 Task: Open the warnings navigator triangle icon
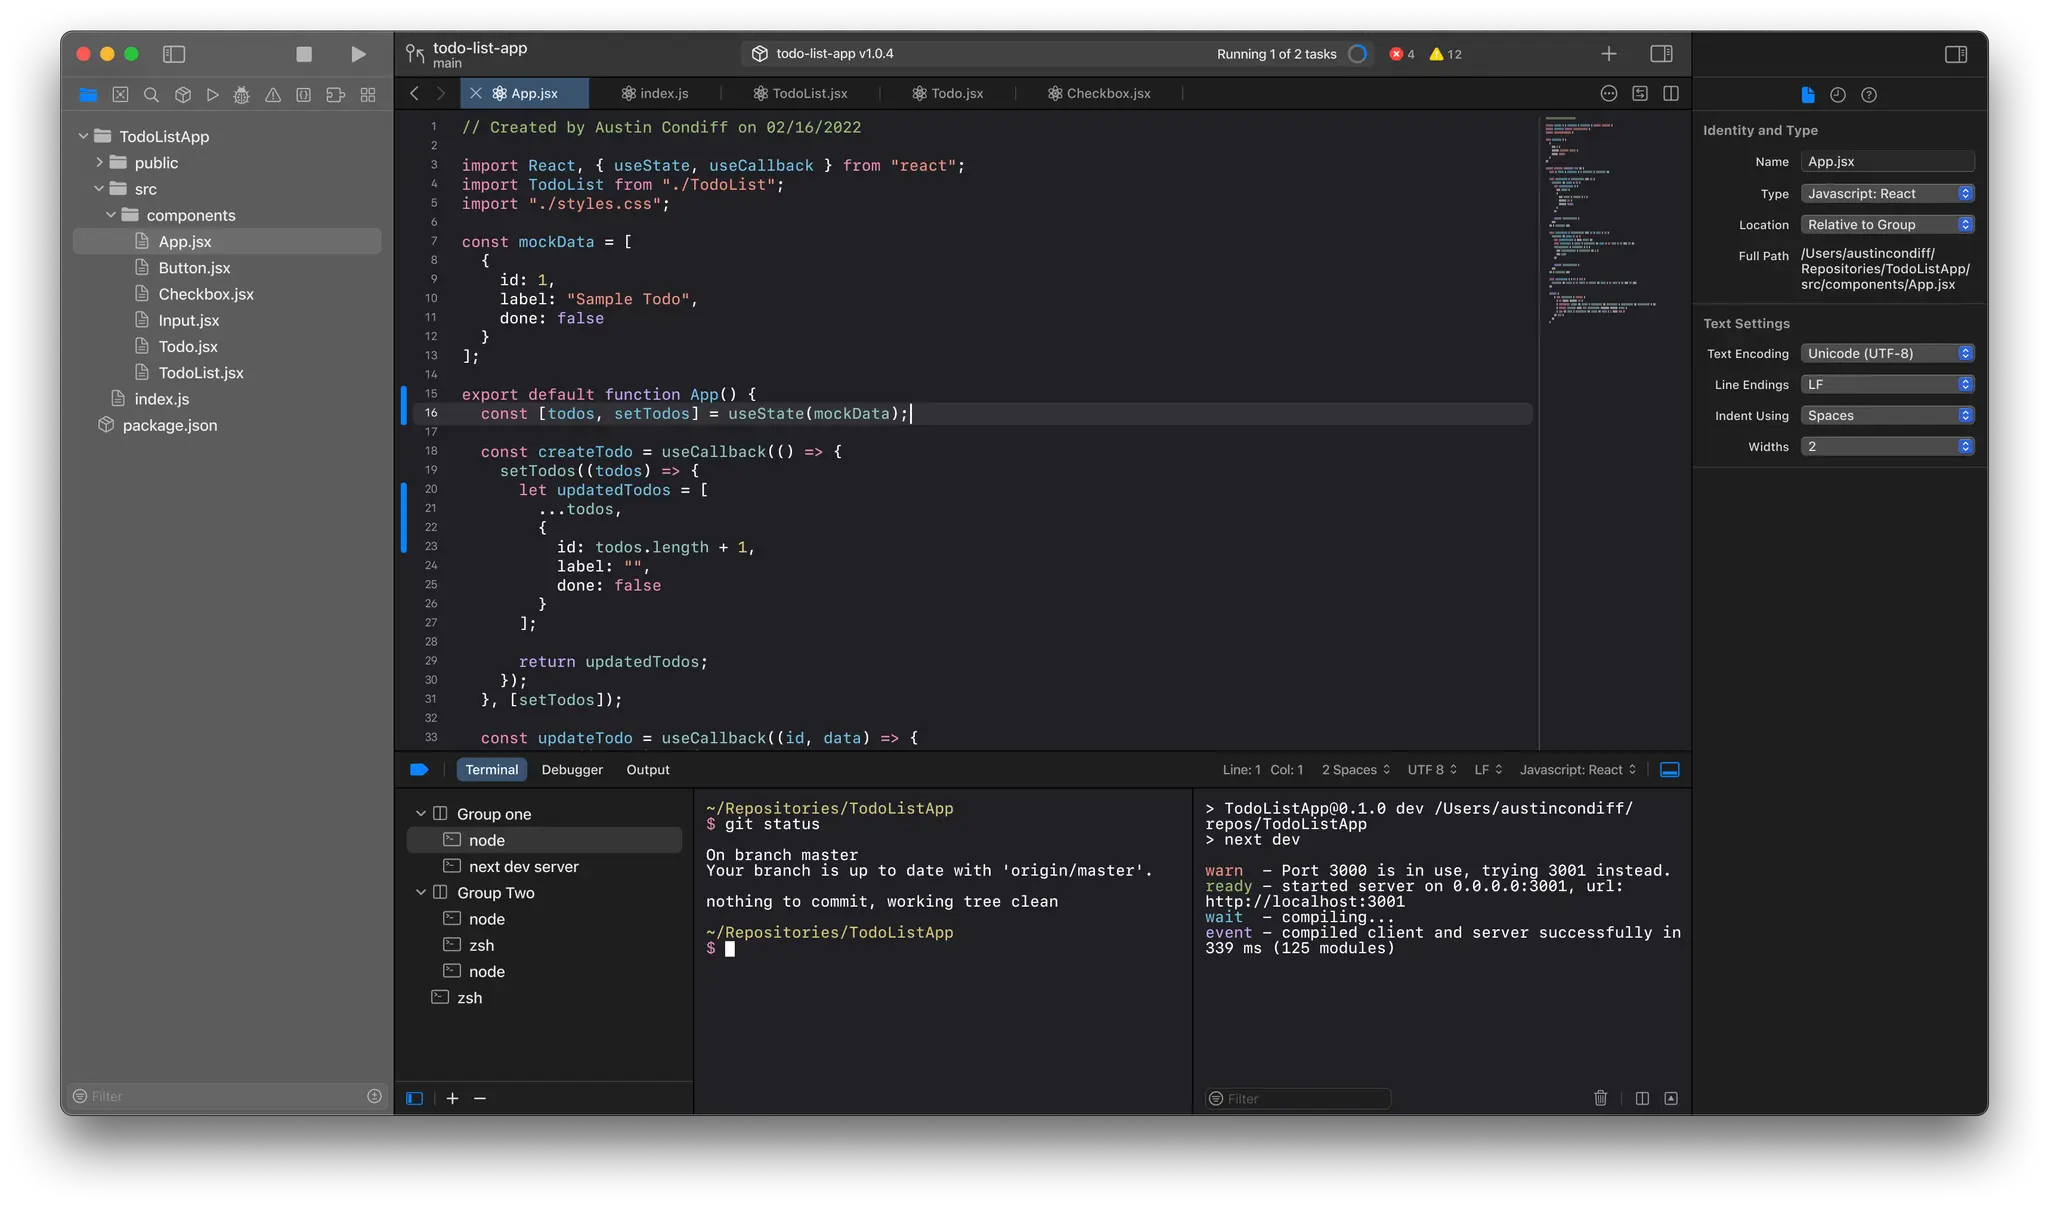click(x=273, y=95)
